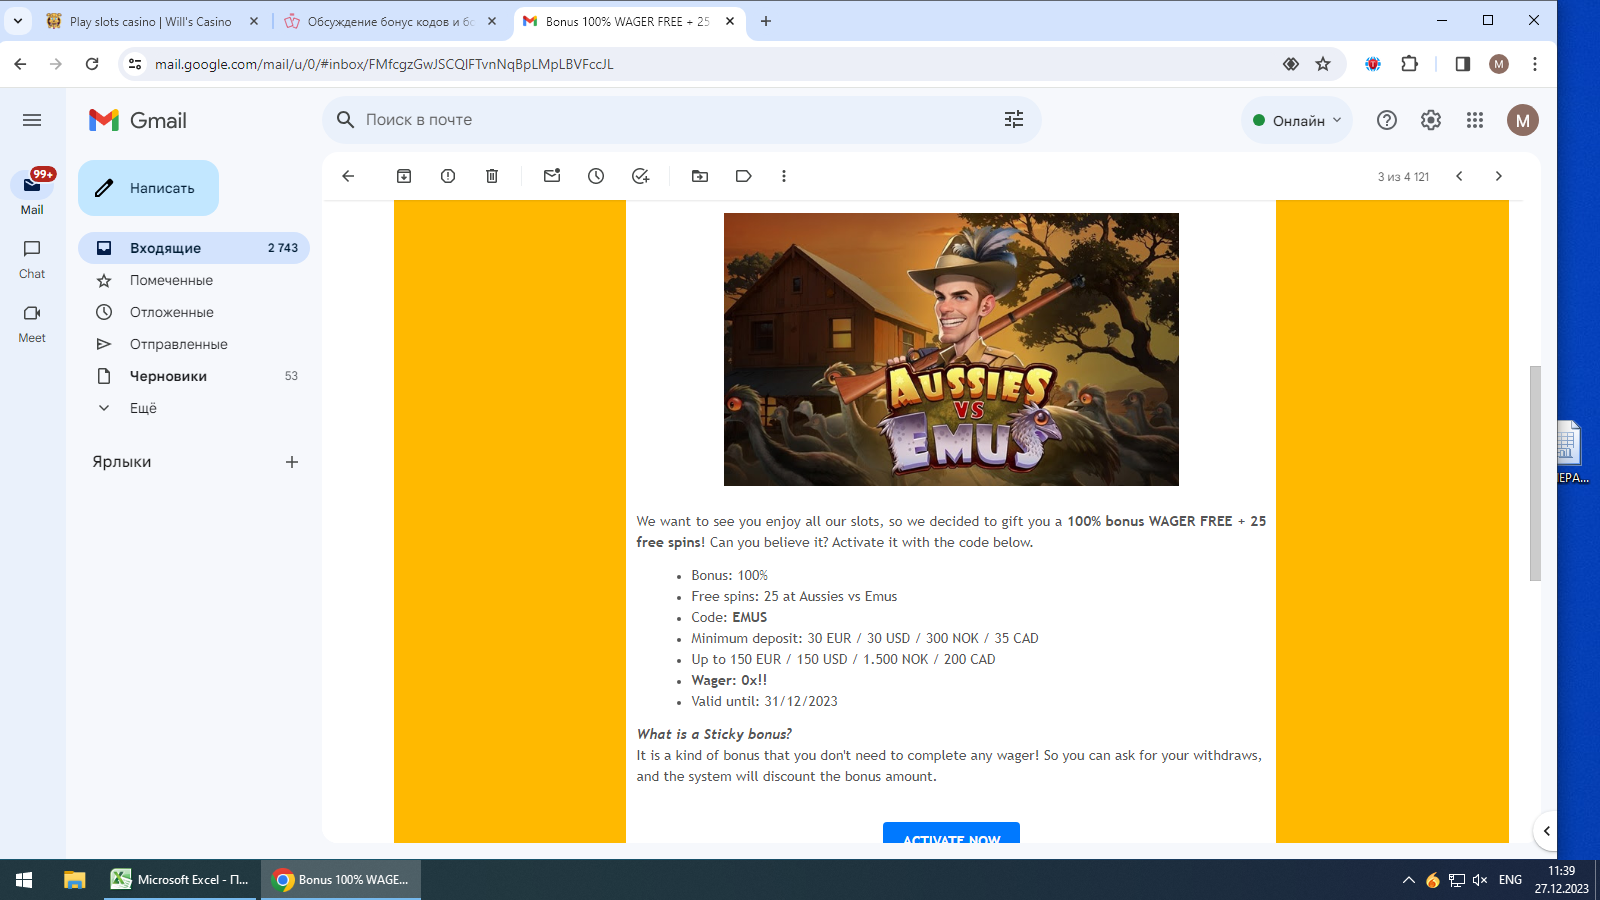Switch to Will's Casino browser tab
Viewport: 1600px width, 900px height.
[x=150, y=21]
